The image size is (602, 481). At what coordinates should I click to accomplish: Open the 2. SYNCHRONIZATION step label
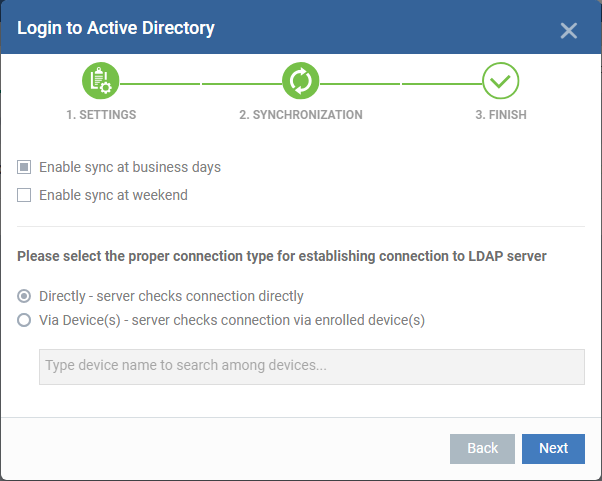pos(301,115)
